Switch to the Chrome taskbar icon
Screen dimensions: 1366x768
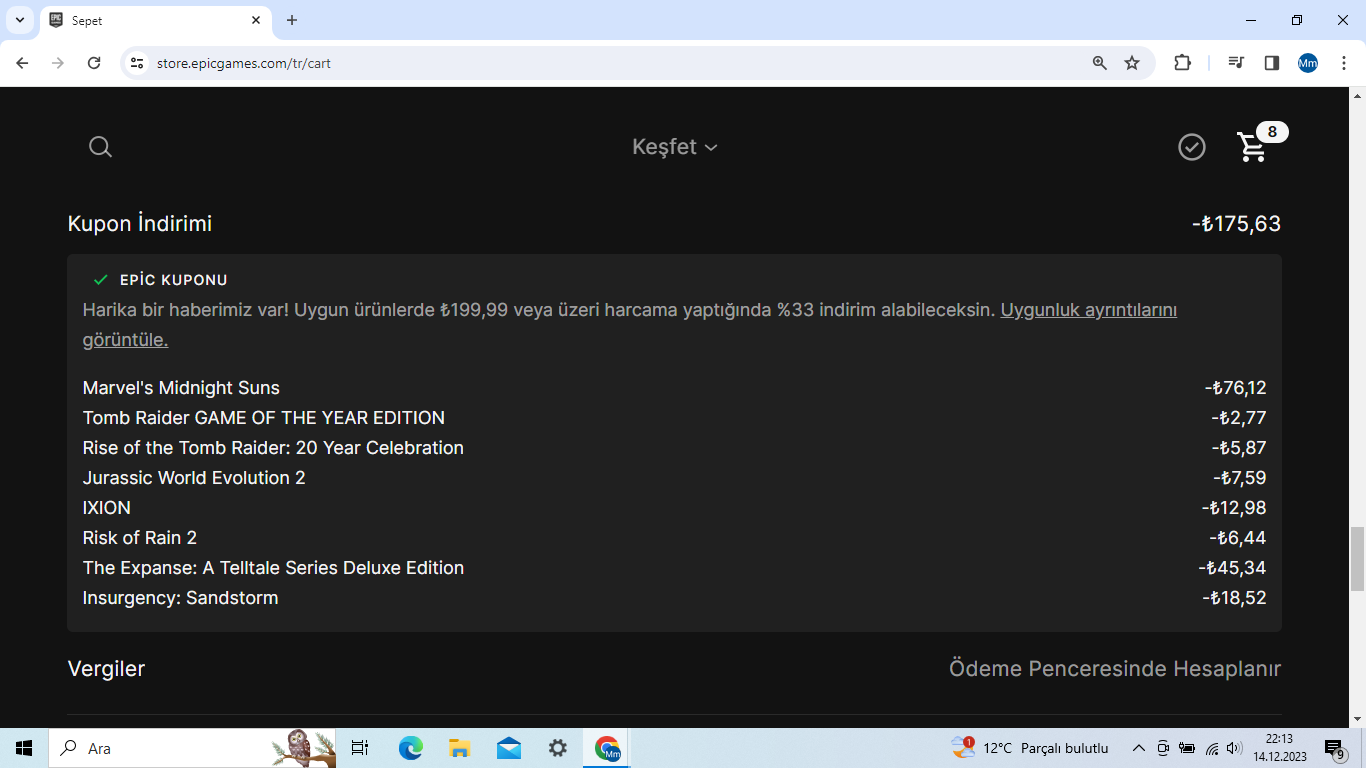607,748
